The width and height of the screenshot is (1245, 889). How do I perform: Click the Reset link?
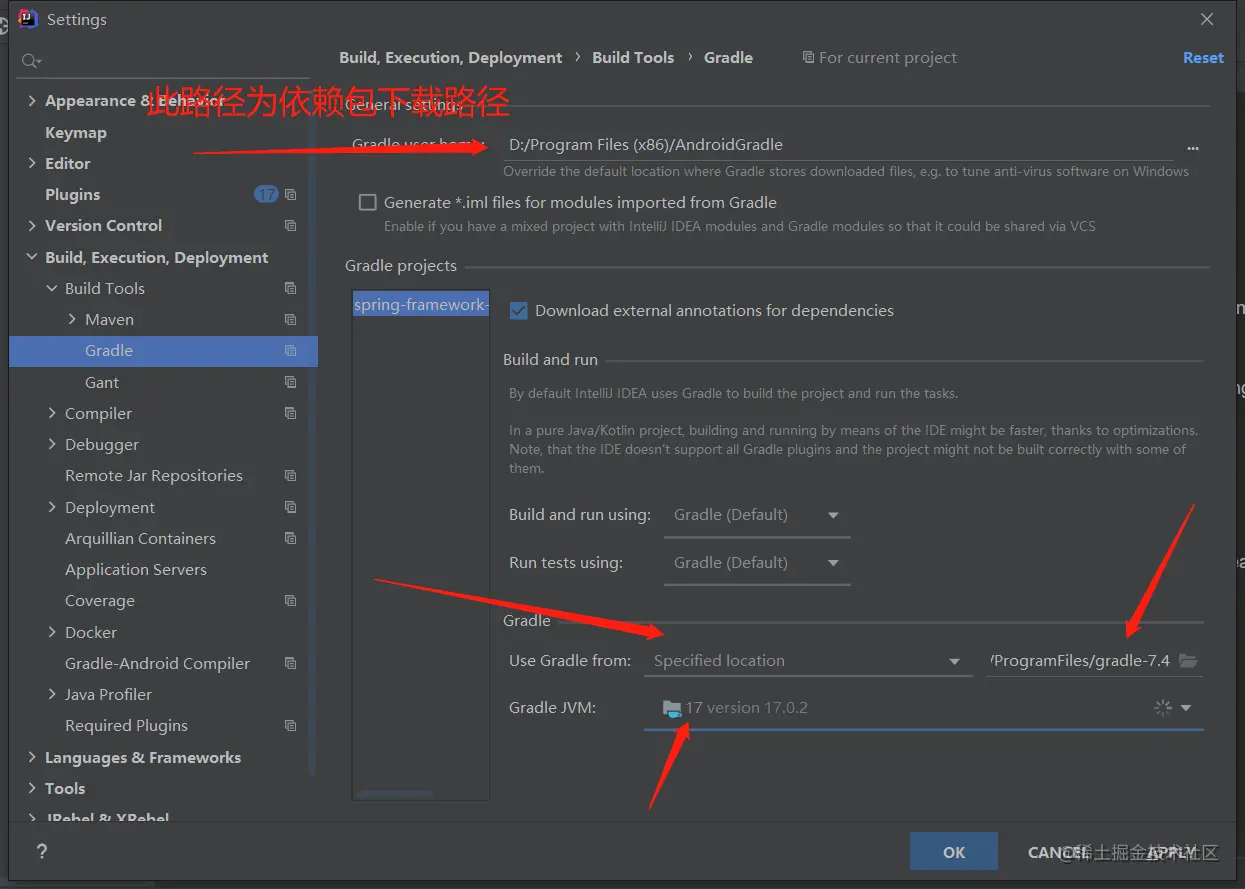1203,58
